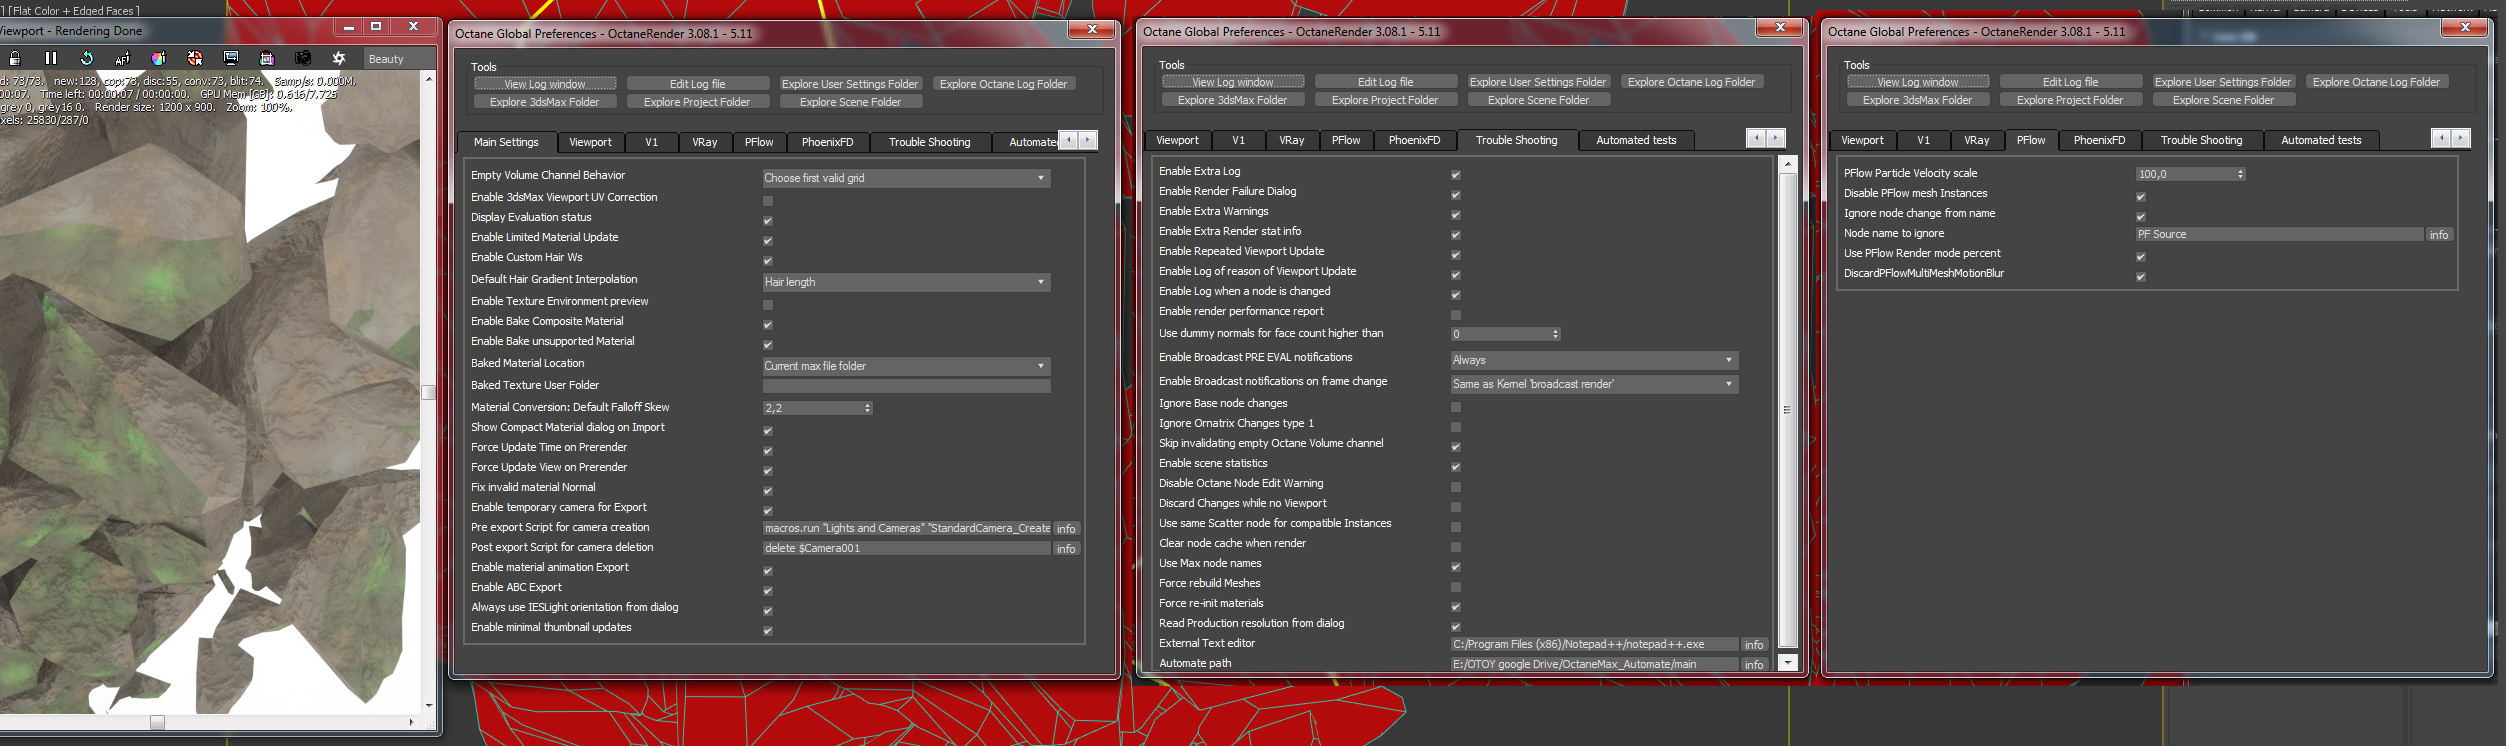Click the lock icon in viewport toolbar
The height and width of the screenshot is (746, 2506).
[15, 58]
